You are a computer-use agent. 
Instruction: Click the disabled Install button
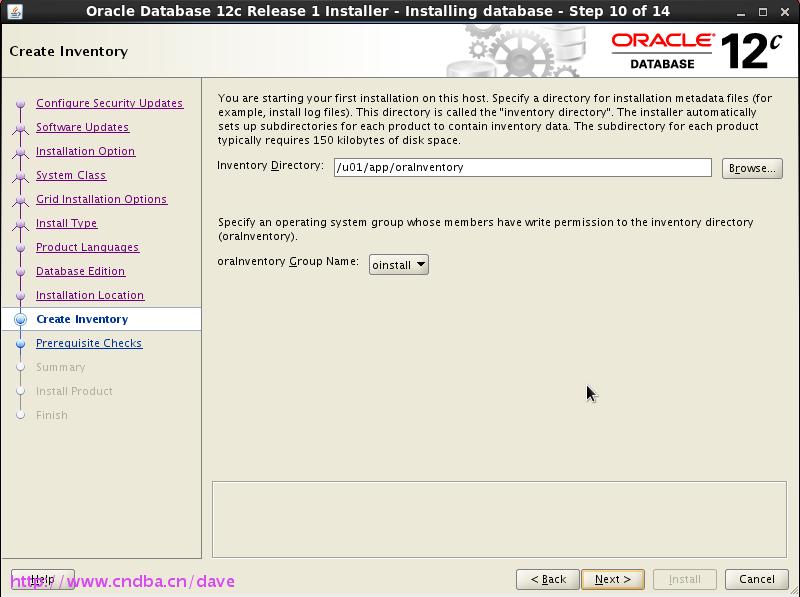[x=685, y=579]
